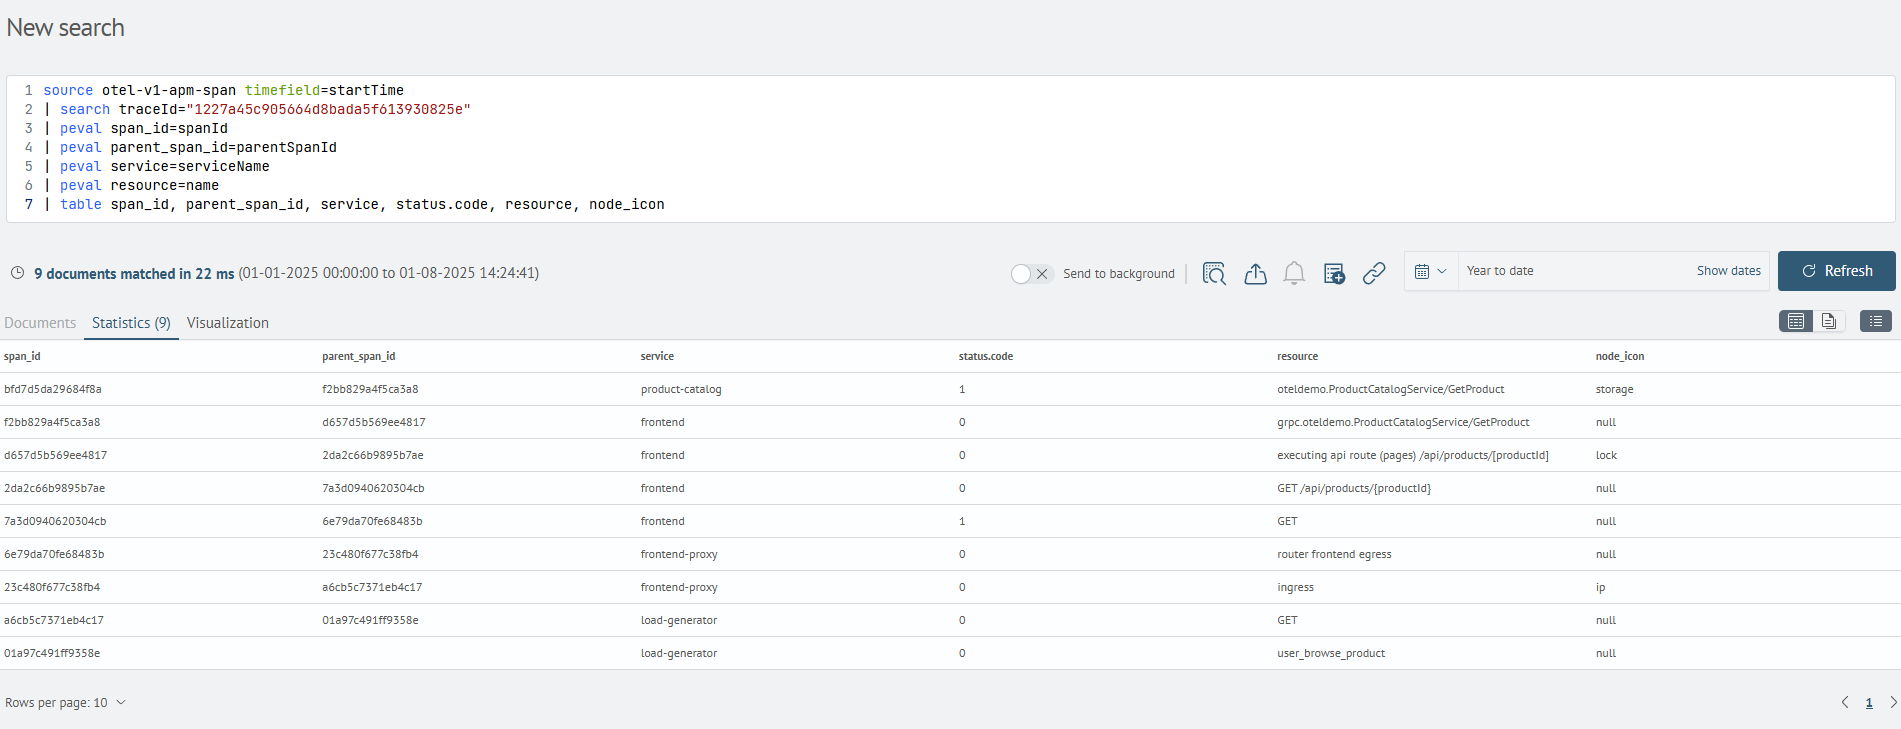Copy search link via chain icon
1901x729 pixels.
[1374, 273]
